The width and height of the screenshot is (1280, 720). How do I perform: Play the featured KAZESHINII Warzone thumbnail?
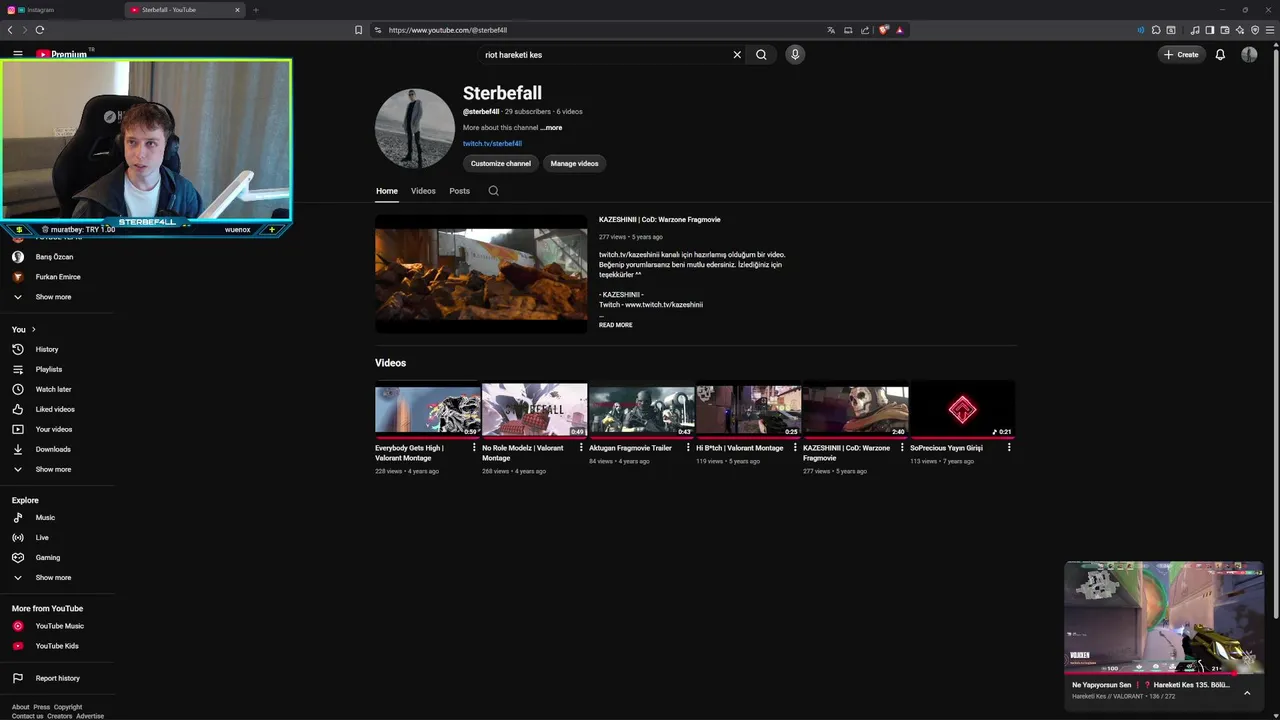click(481, 274)
